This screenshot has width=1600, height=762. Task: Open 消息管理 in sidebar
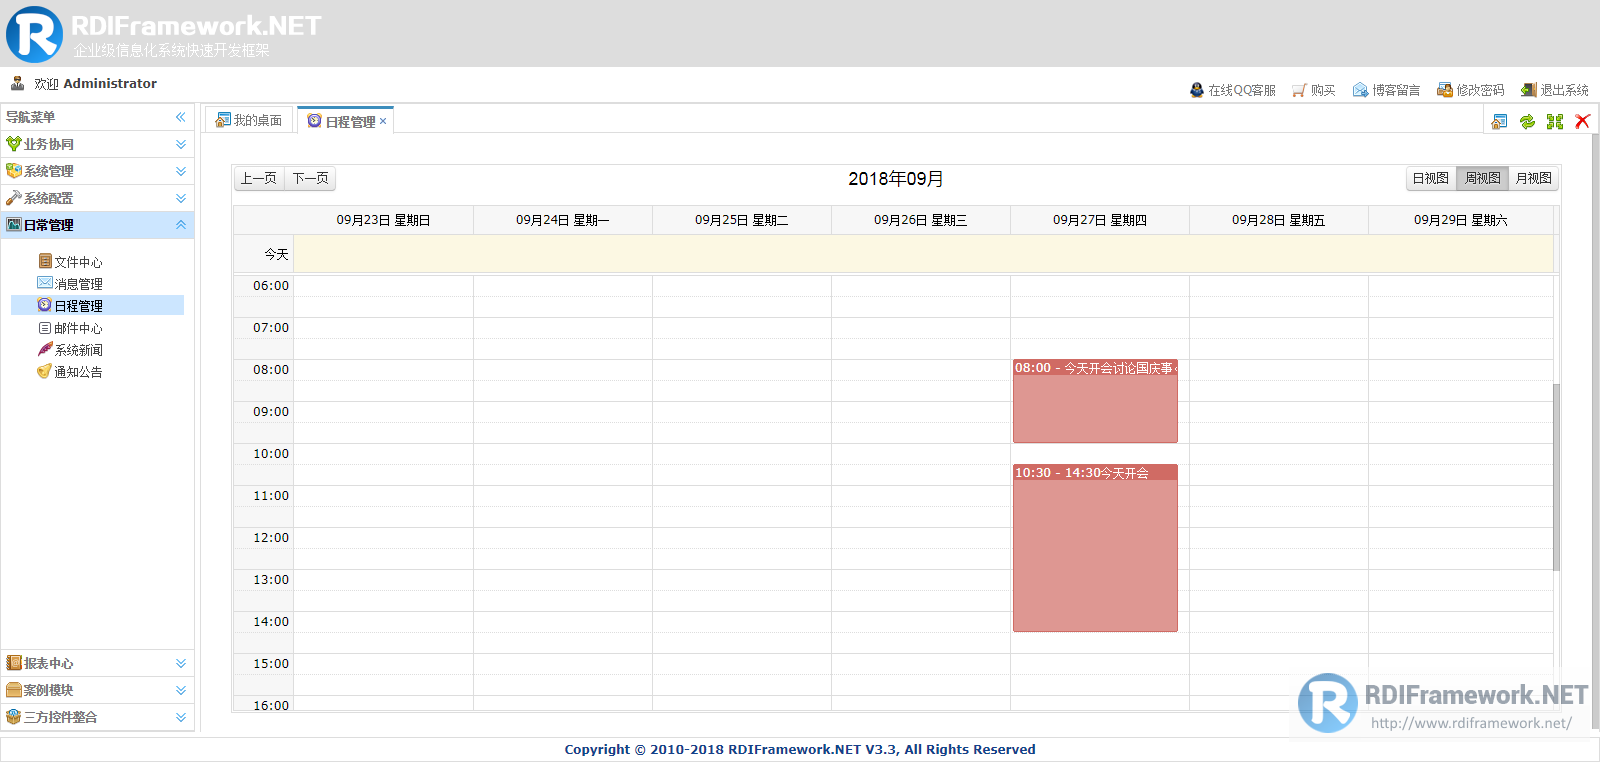(x=70, y=284)
